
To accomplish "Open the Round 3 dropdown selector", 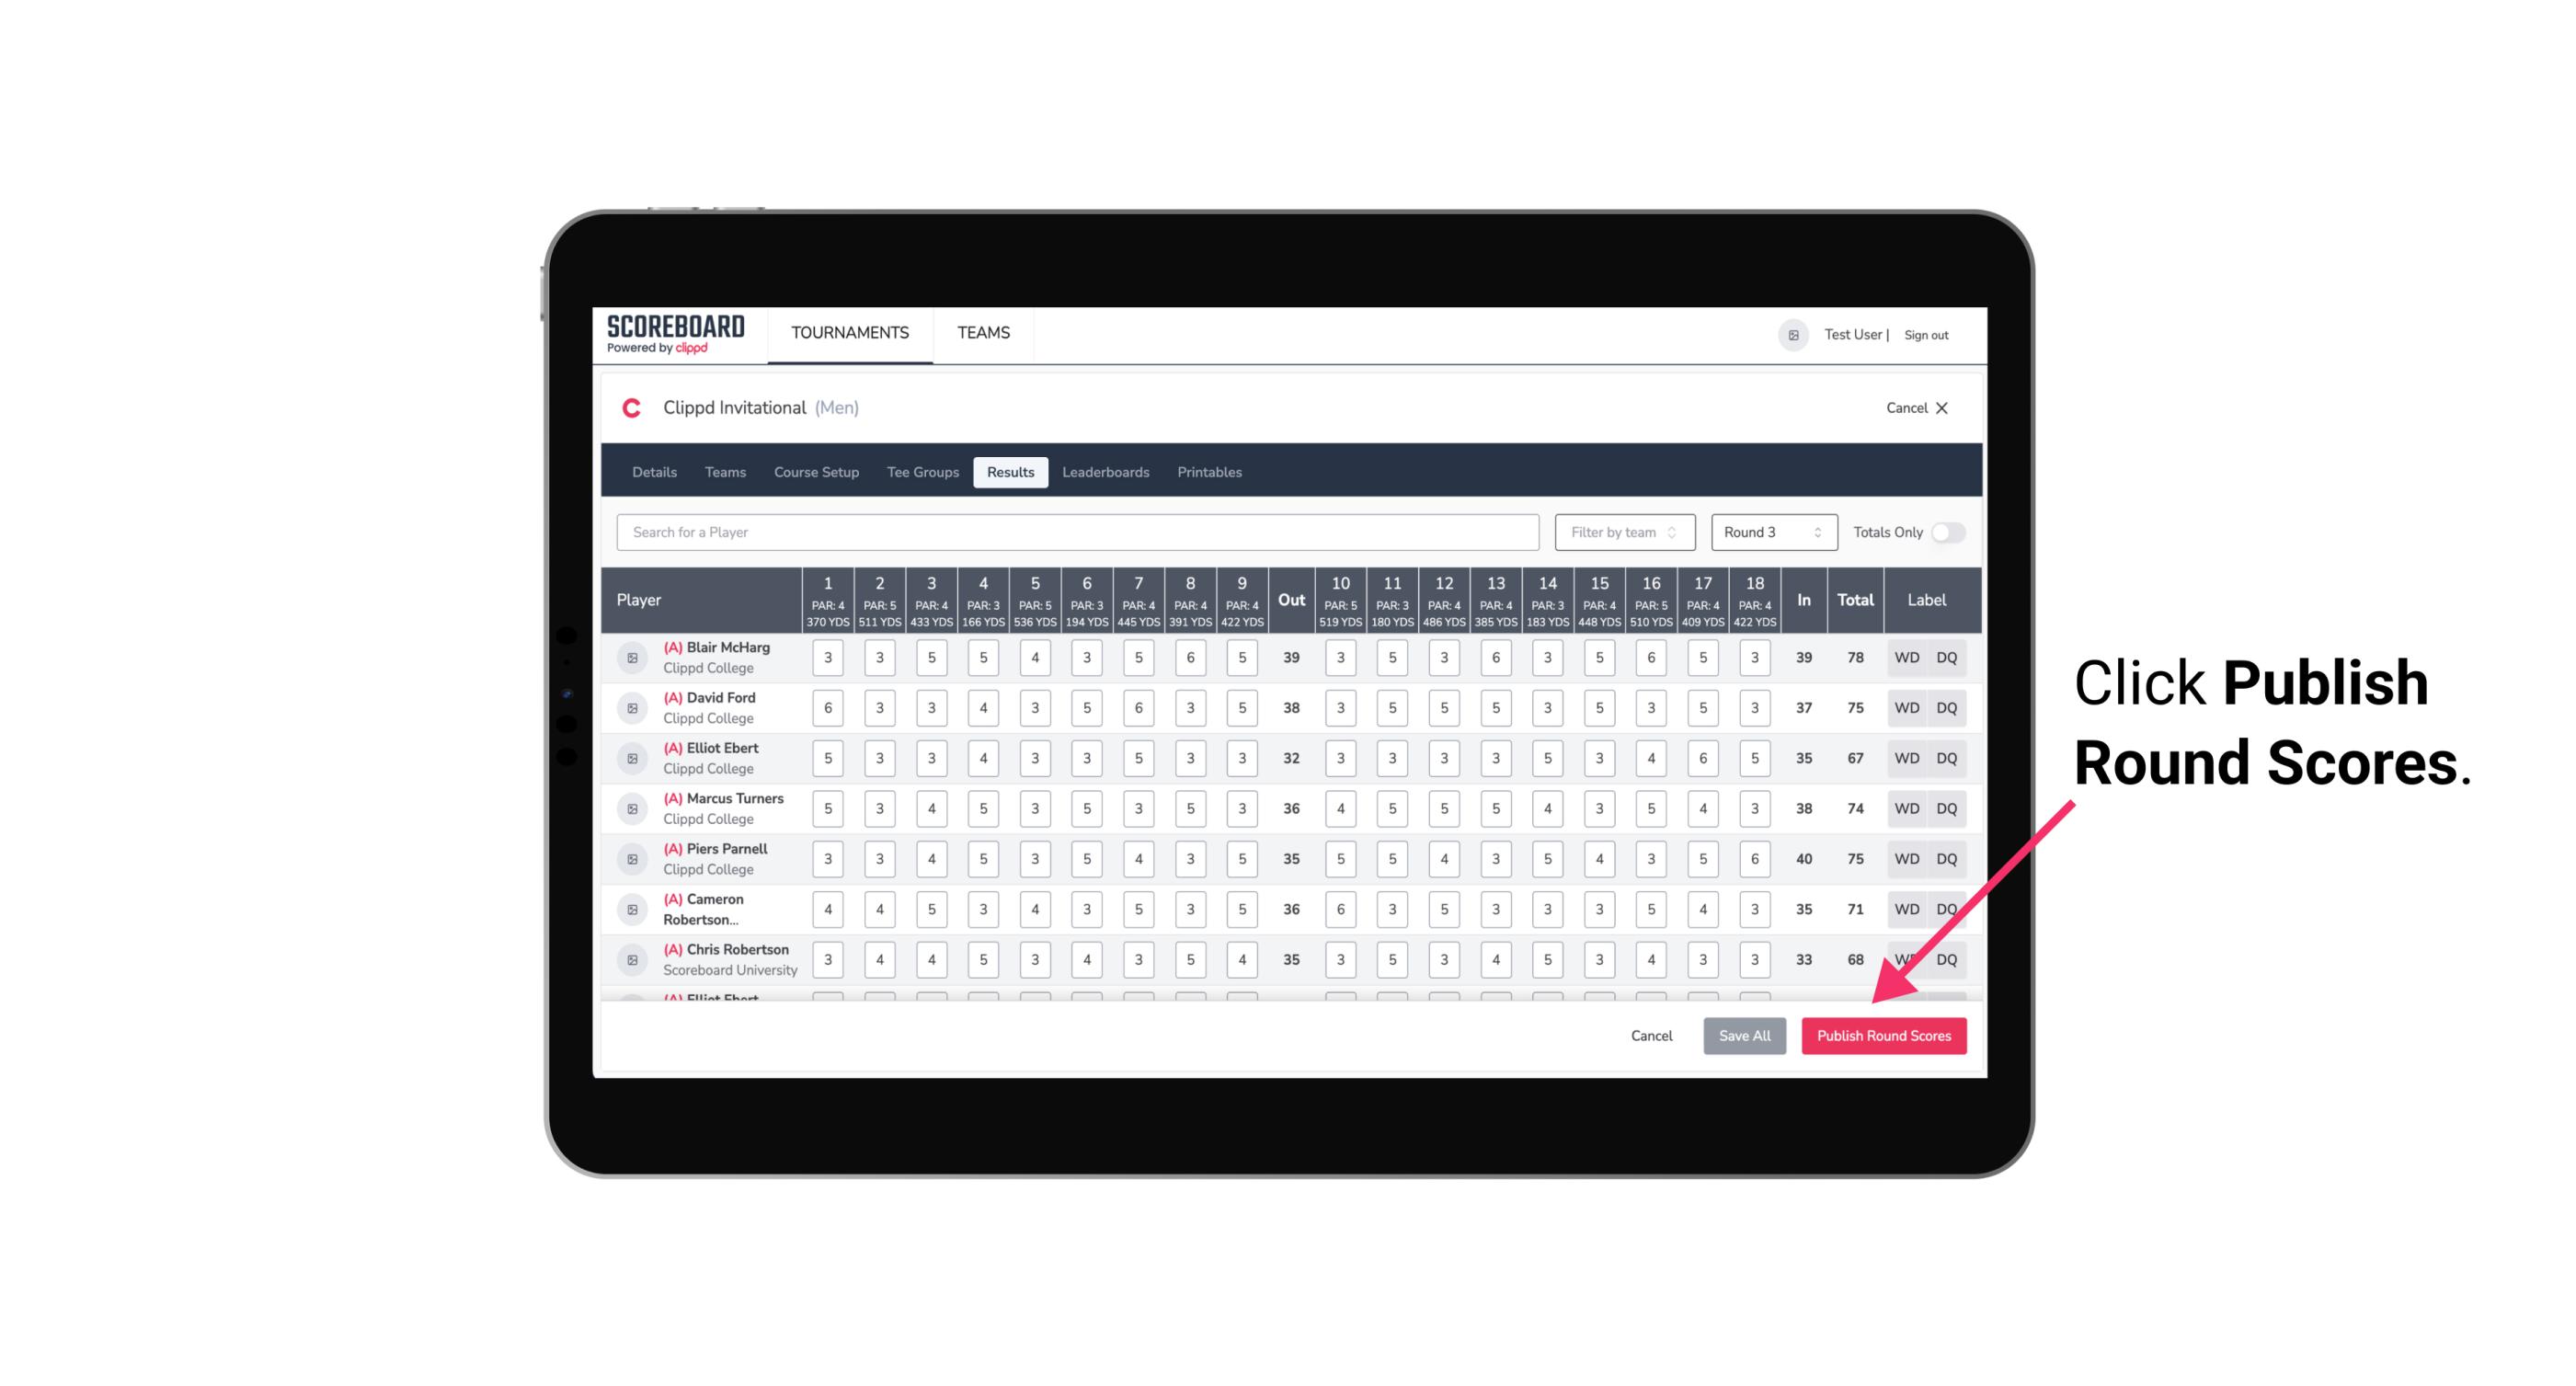I will pyautogui.click(x=1769, y=531).
